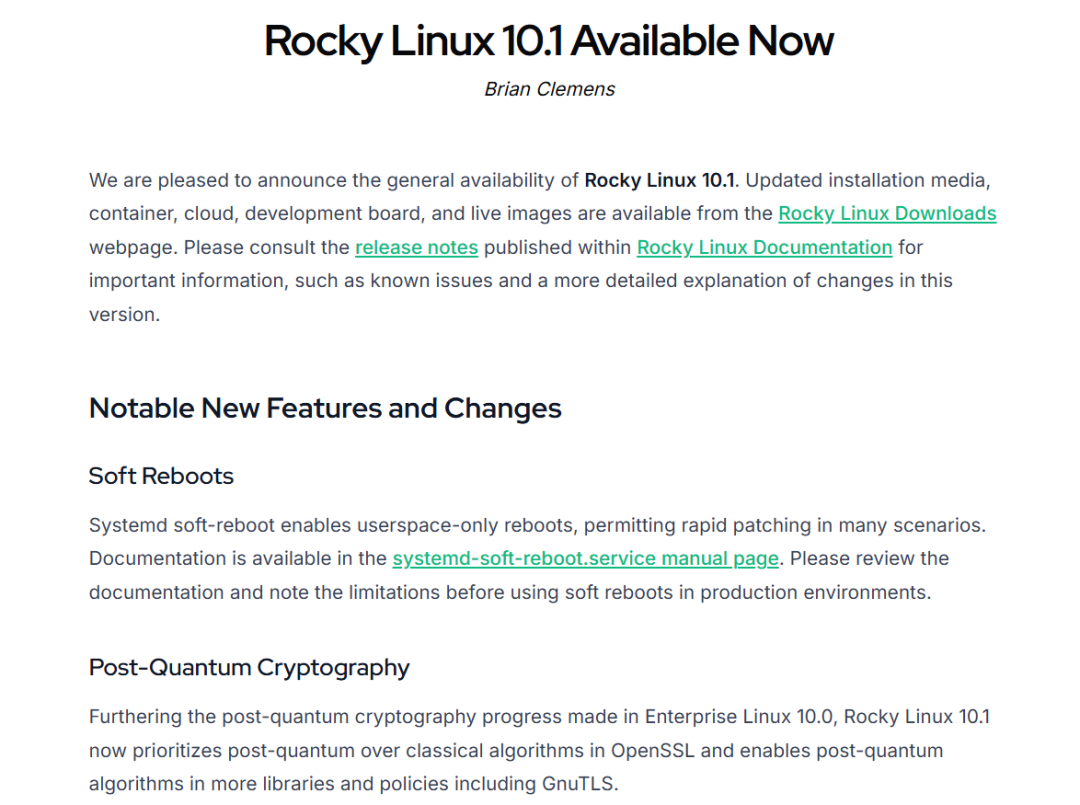Open the release notes link
The height and width of the screenshot is (805, 1080).
click(416, 247)
